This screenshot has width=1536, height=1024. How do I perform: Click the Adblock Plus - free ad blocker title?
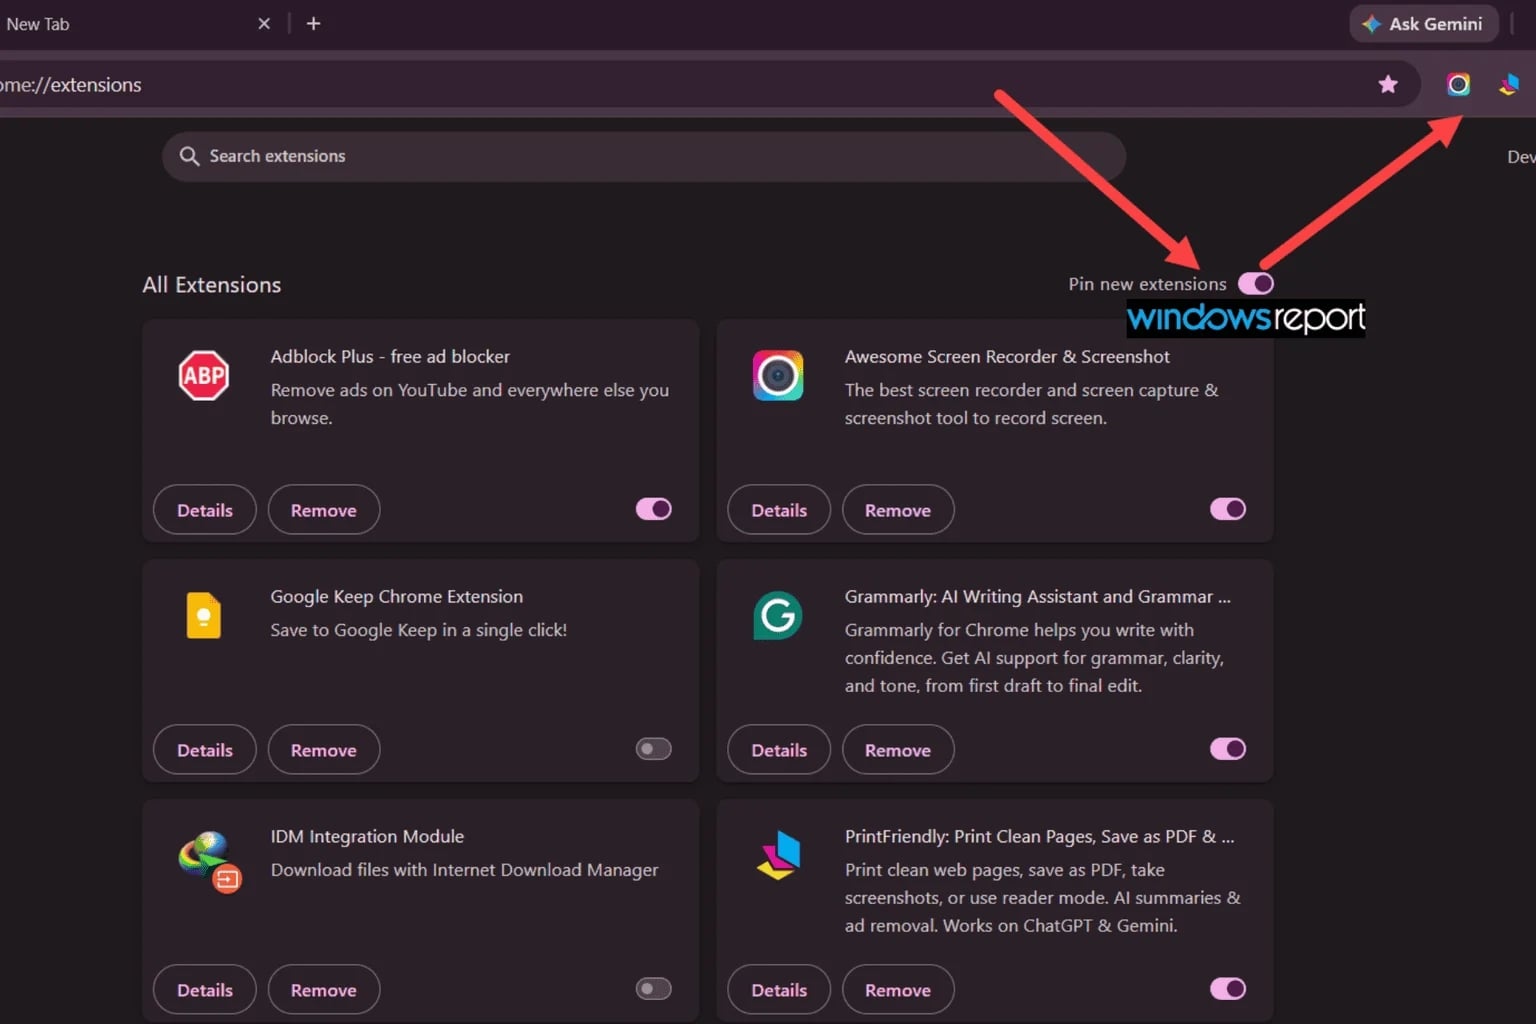[390, 357]
